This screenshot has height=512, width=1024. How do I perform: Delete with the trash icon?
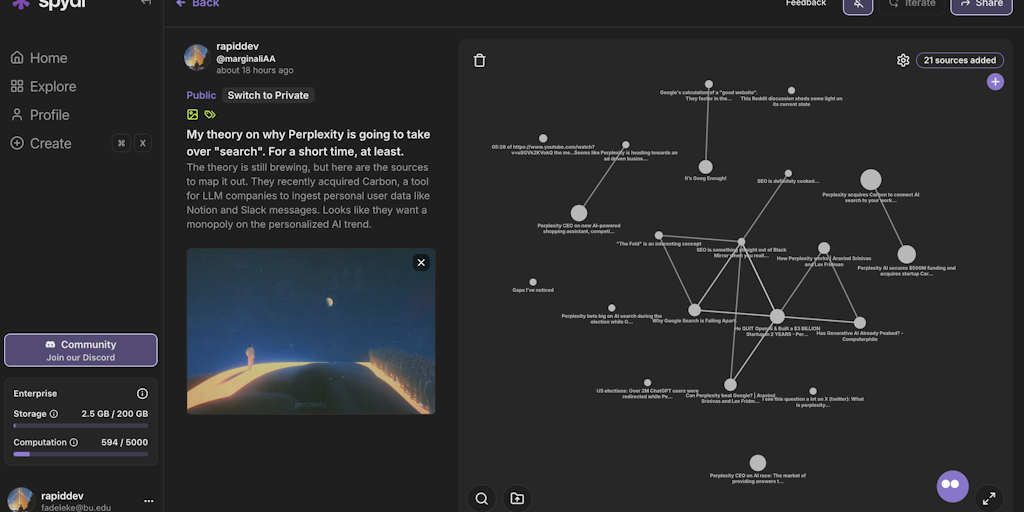click(x=479, y=60)
